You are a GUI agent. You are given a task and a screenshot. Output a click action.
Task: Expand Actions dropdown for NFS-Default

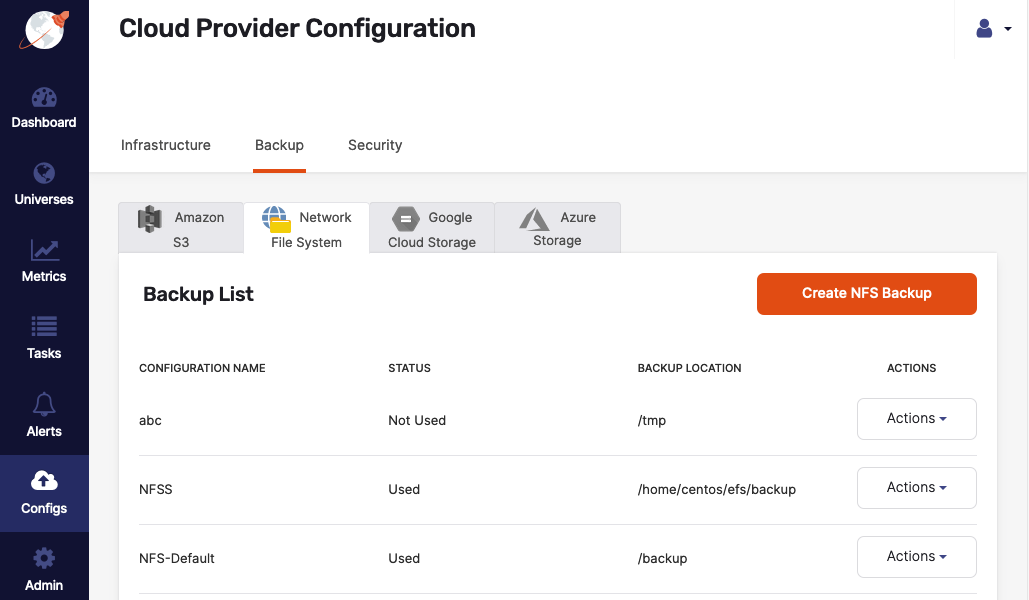point(916,557)
